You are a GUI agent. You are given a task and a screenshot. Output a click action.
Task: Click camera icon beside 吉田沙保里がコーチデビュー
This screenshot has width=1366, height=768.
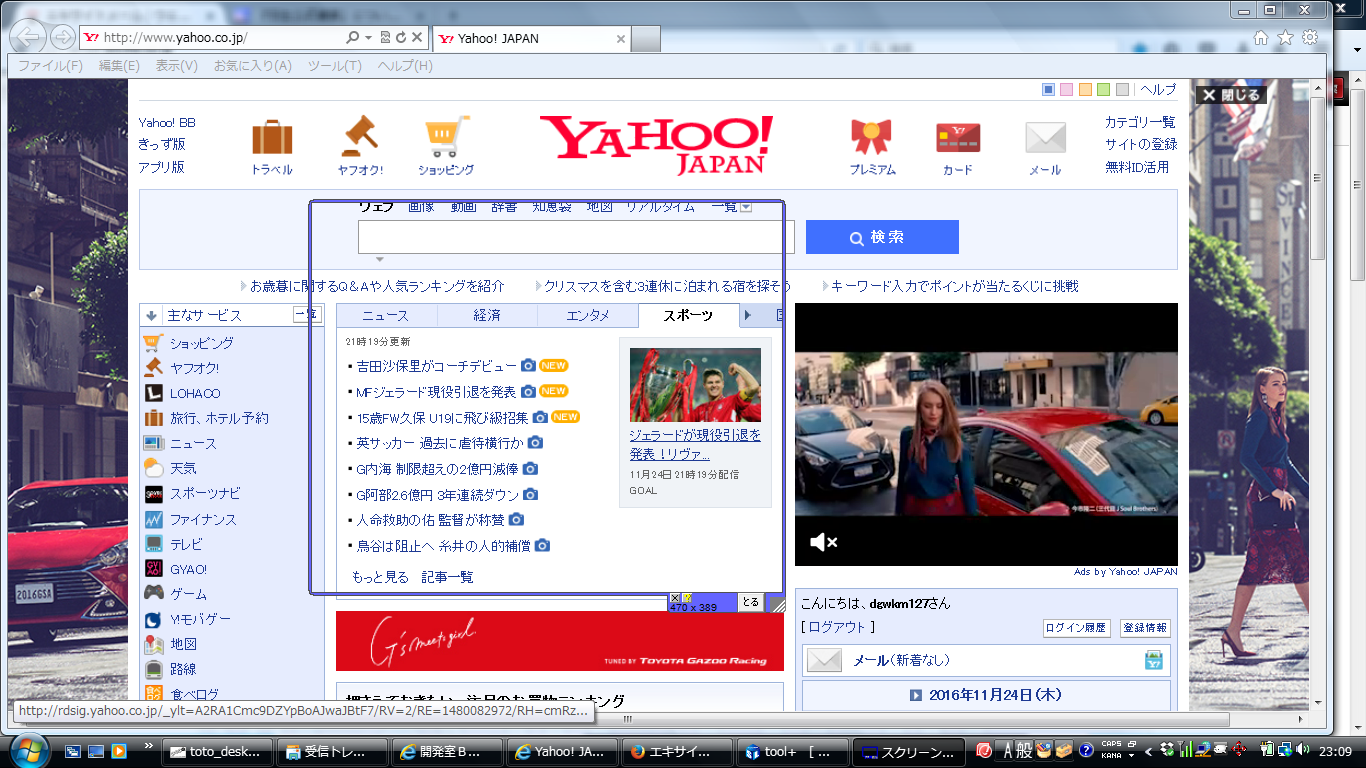coord(528,366)
